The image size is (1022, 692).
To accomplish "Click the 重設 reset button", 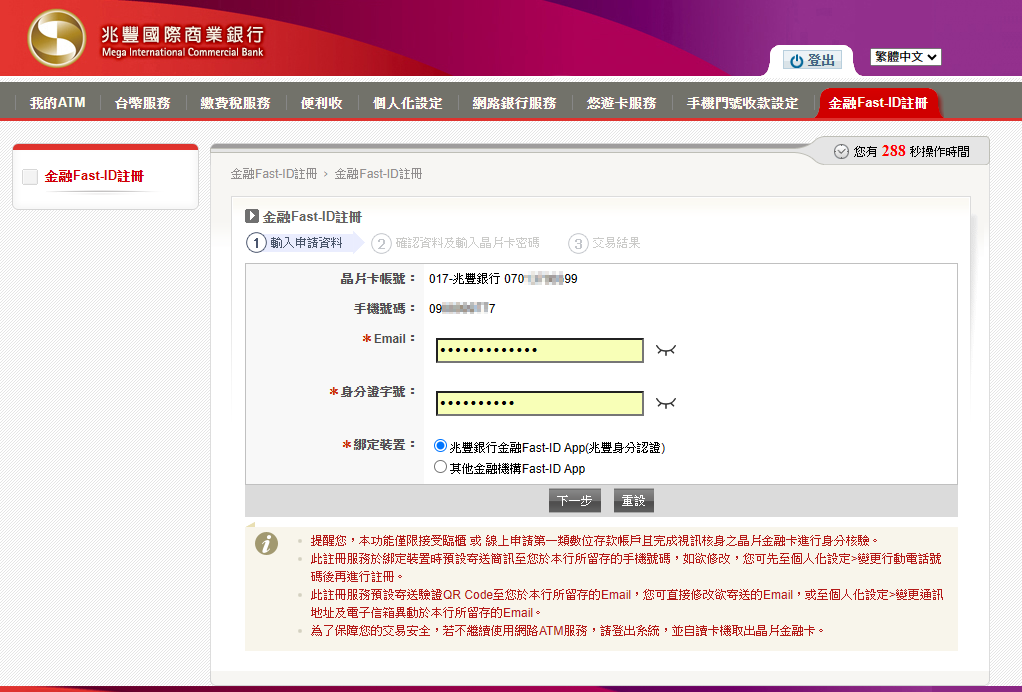I will tap(633, 500).
